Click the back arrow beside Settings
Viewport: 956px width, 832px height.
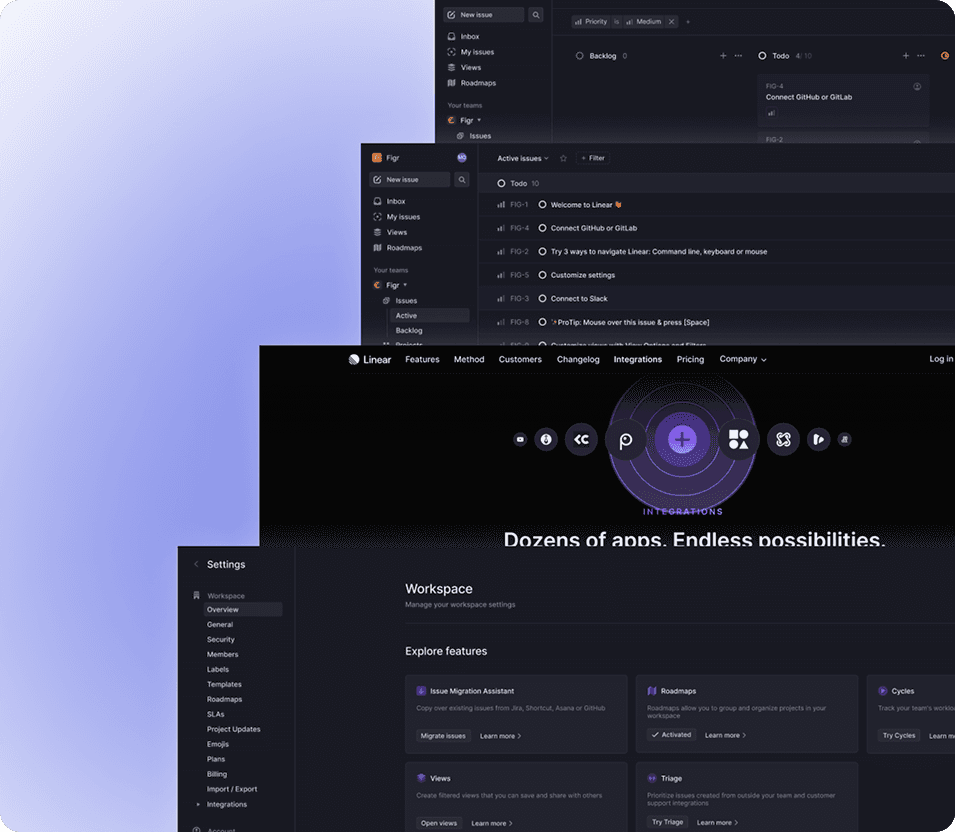[196, 565]
